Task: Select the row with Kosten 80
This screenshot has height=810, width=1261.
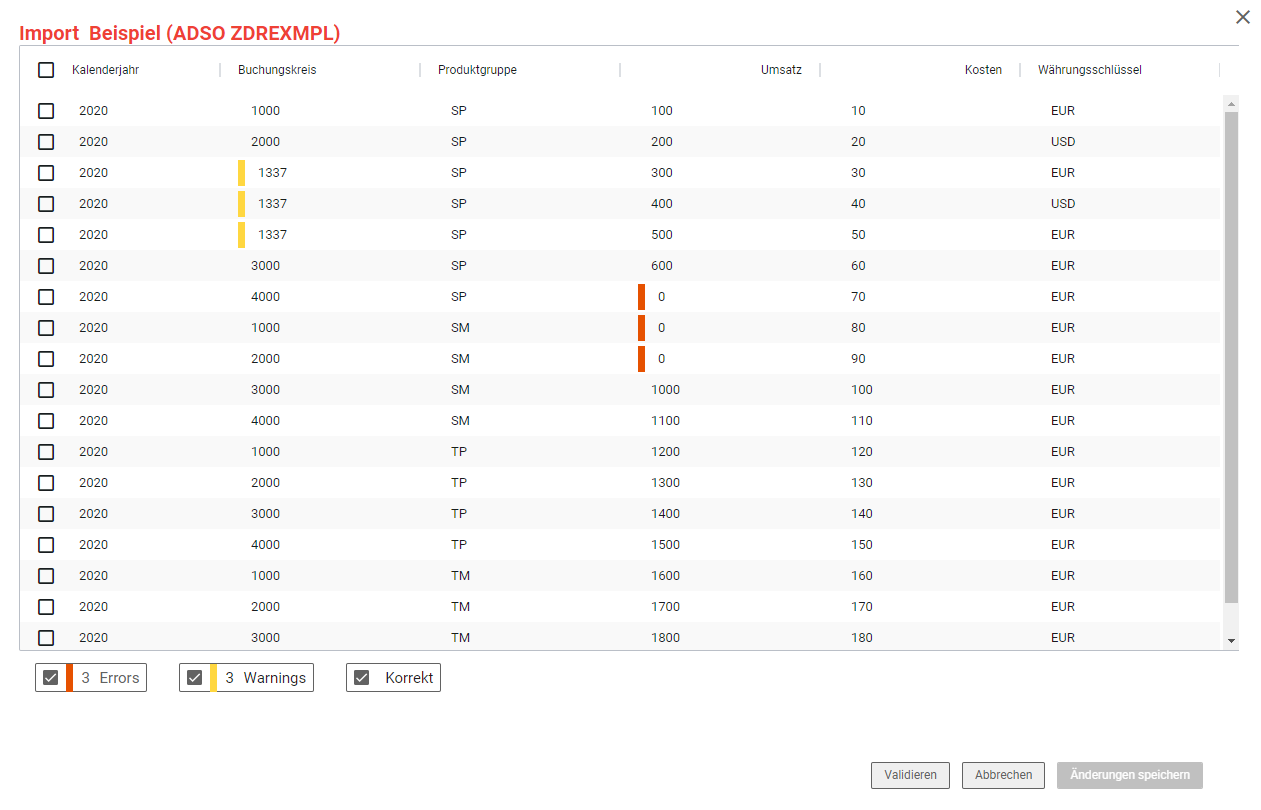Action: tap(46, 328)
